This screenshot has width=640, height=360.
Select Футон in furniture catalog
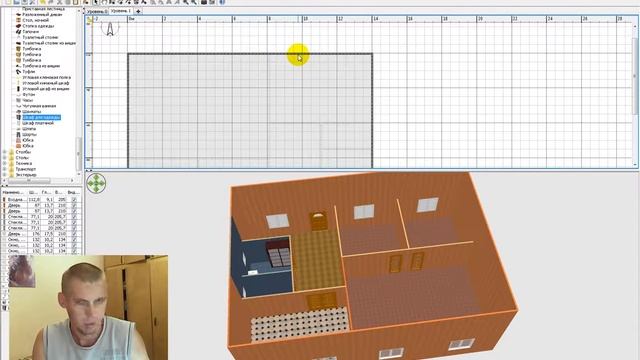click(29, 94)
